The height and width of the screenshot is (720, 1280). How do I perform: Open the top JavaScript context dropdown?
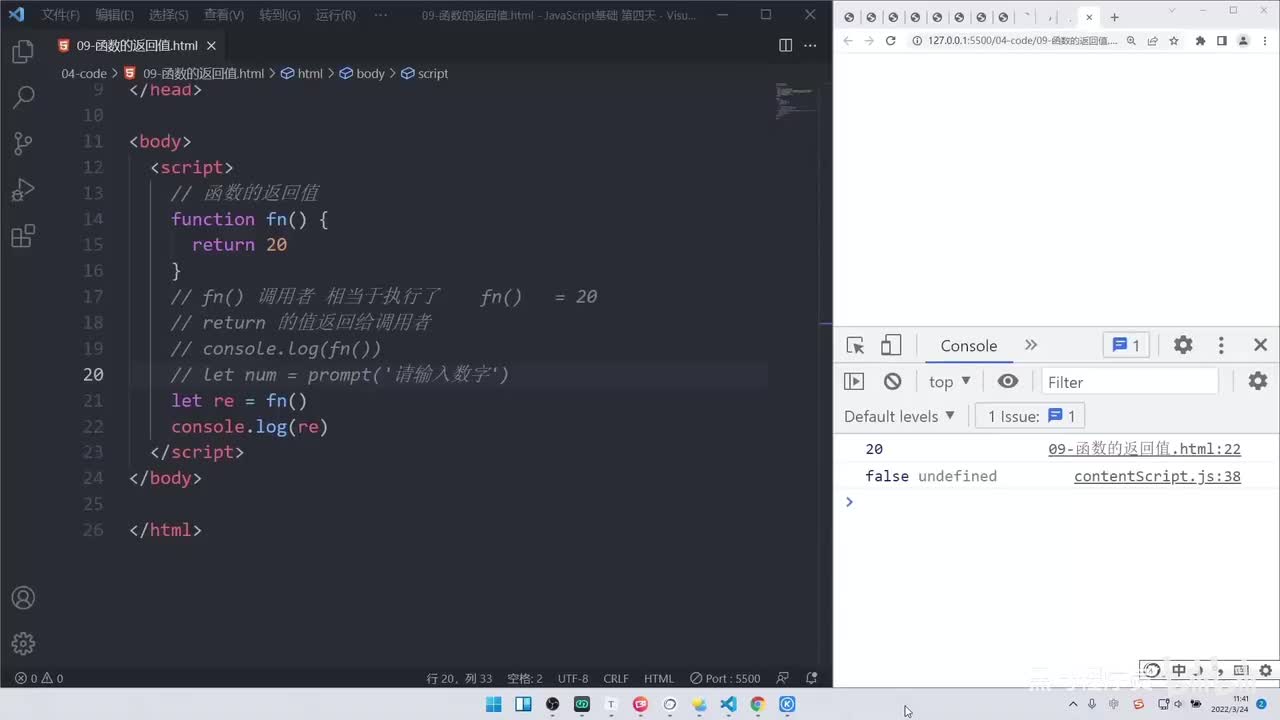[x=949, y=381]
